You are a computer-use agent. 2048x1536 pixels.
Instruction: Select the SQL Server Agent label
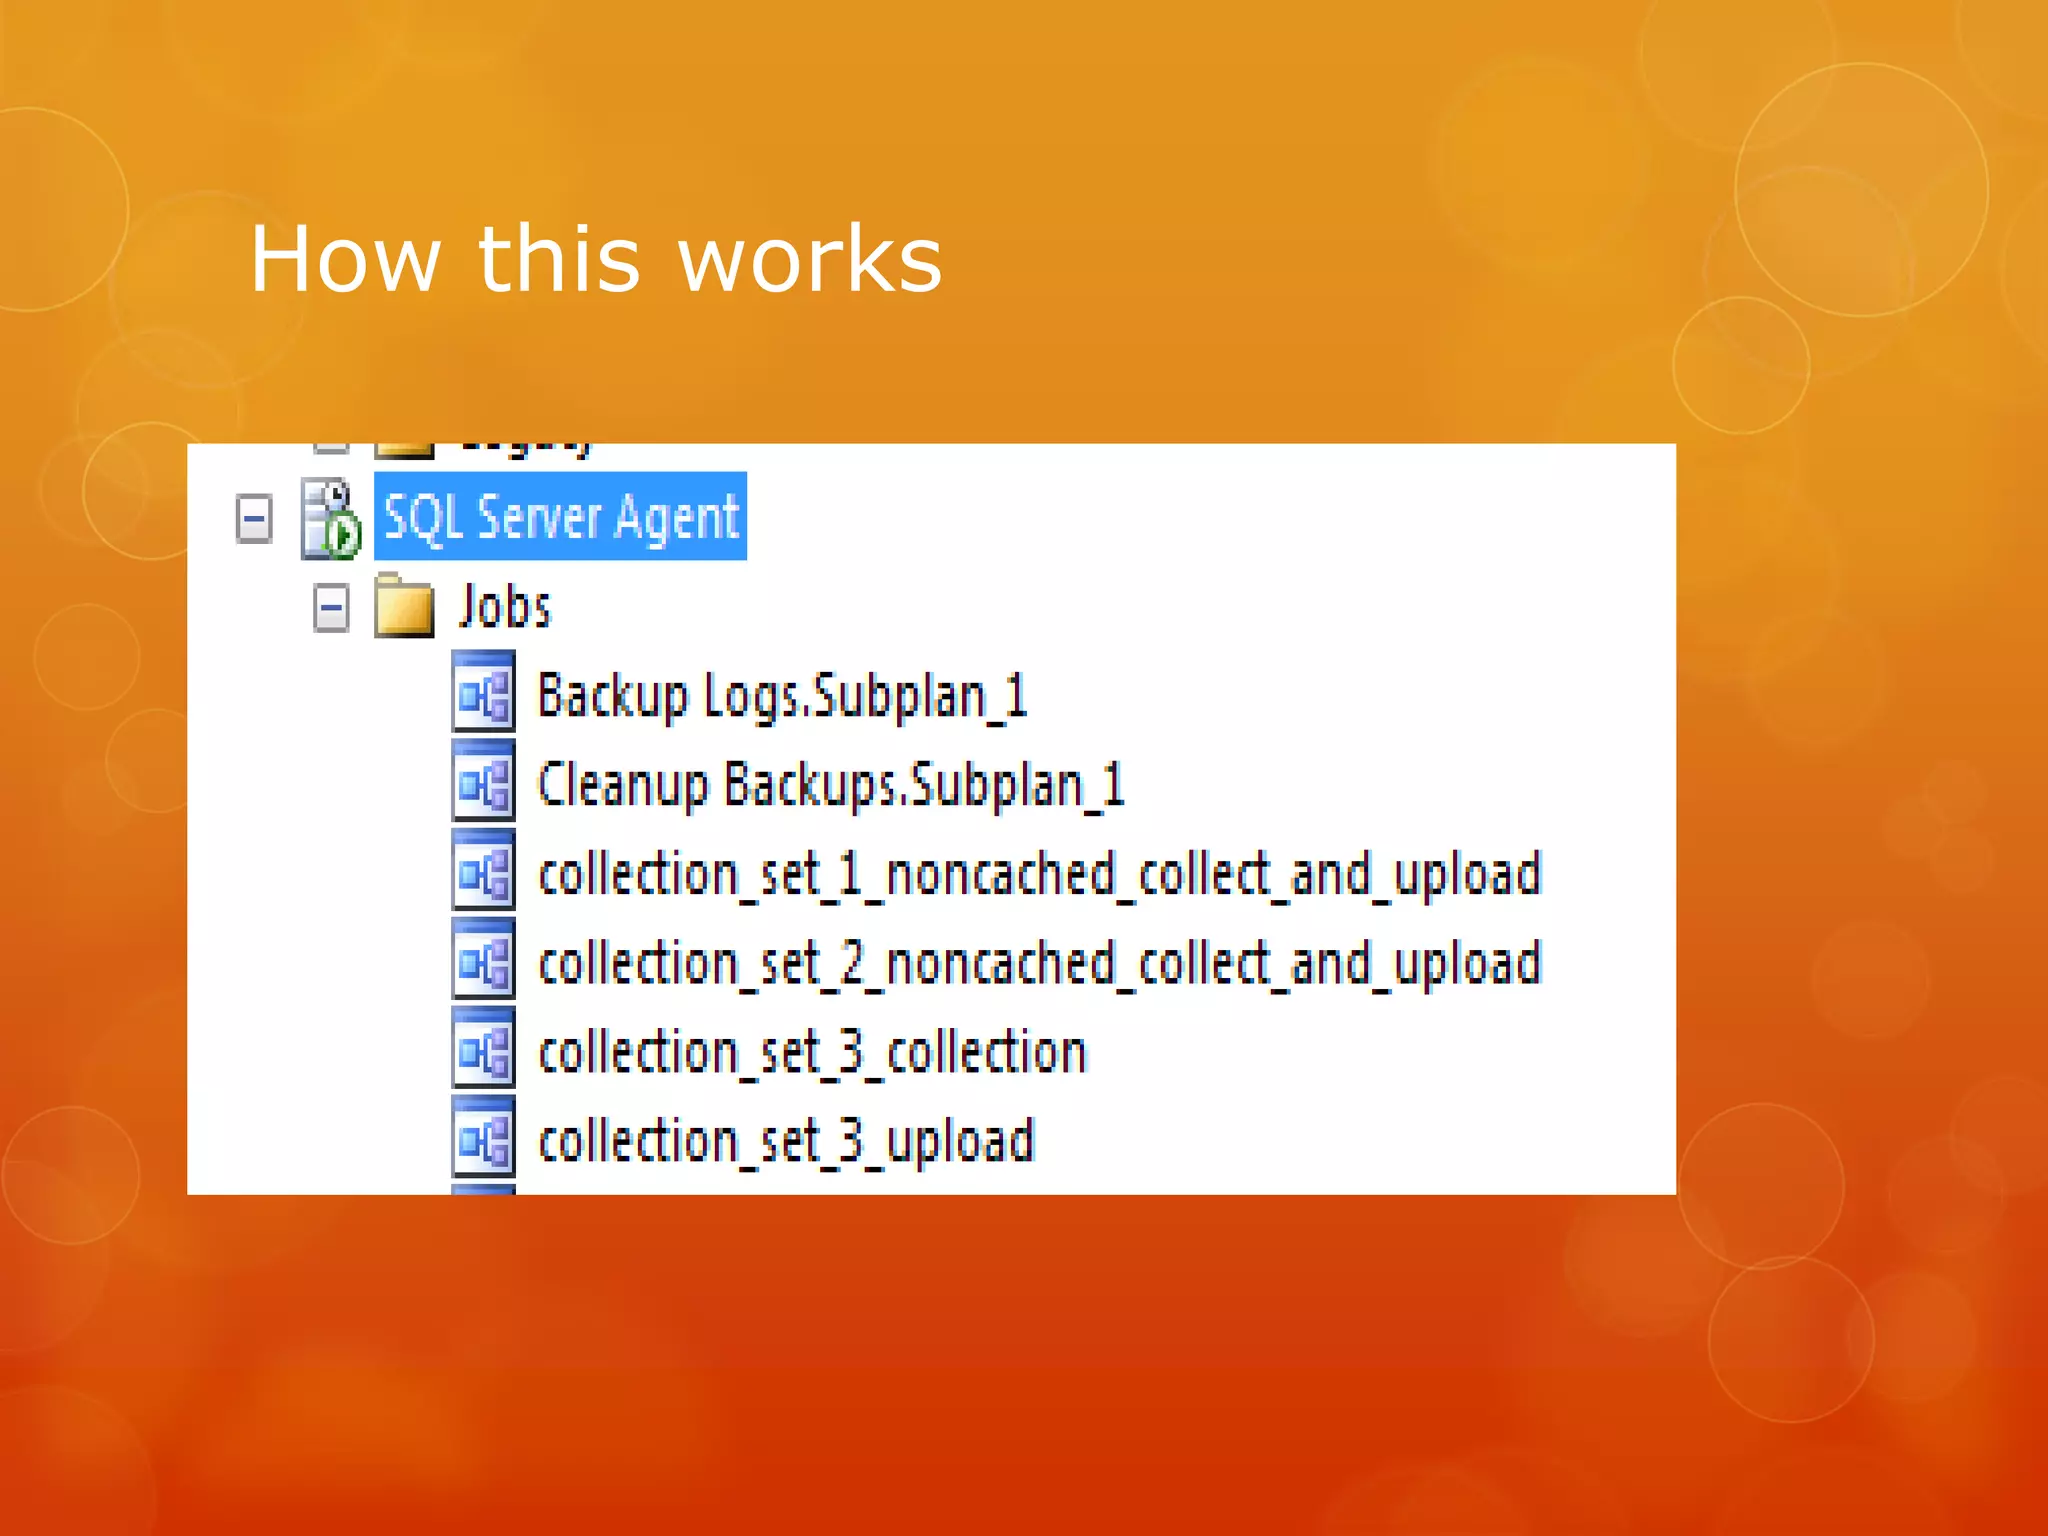click(x=560, y=517)
